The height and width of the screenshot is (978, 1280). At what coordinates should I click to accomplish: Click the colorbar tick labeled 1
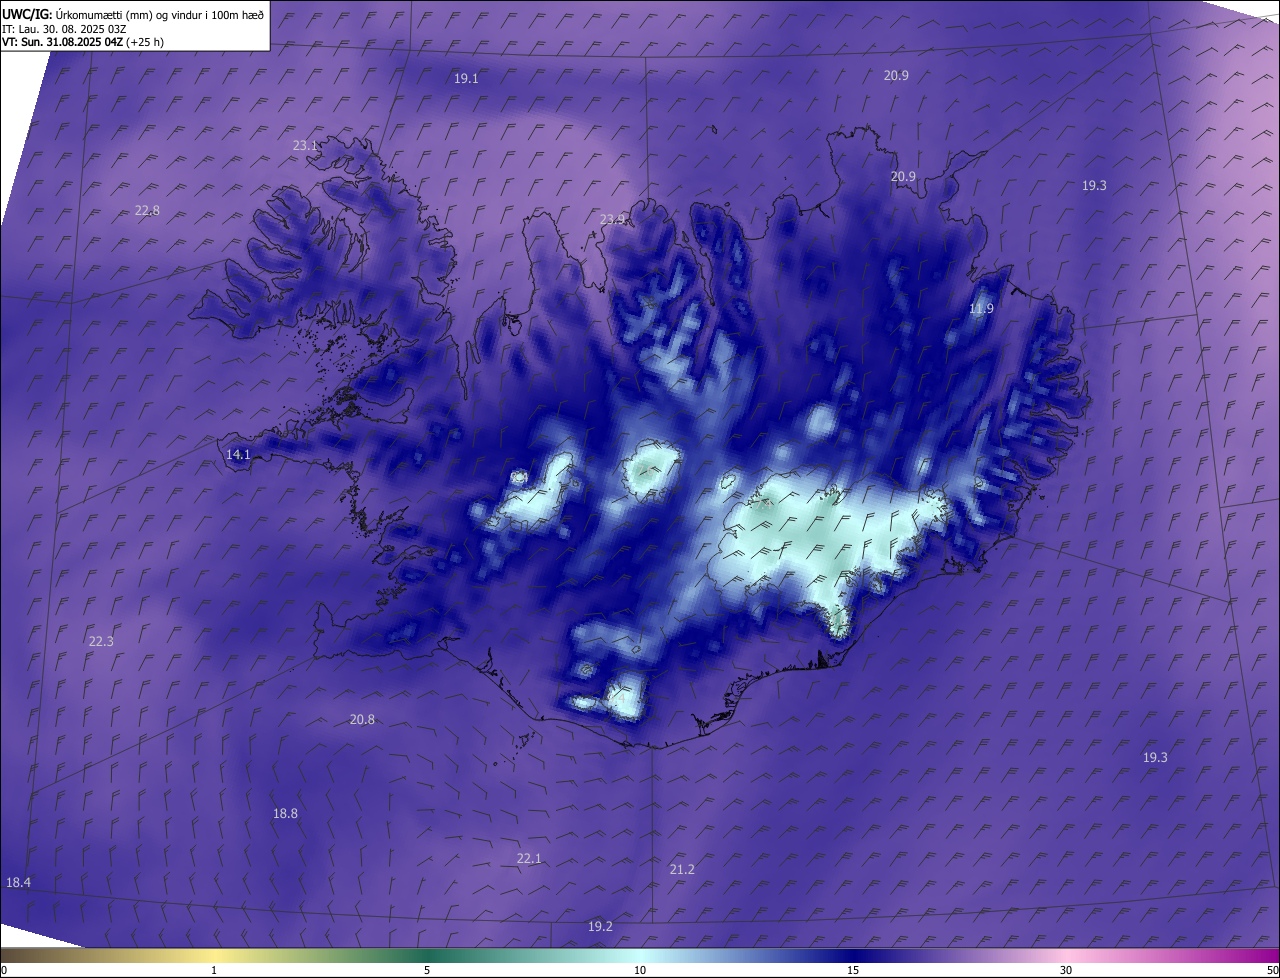point(214,971)
